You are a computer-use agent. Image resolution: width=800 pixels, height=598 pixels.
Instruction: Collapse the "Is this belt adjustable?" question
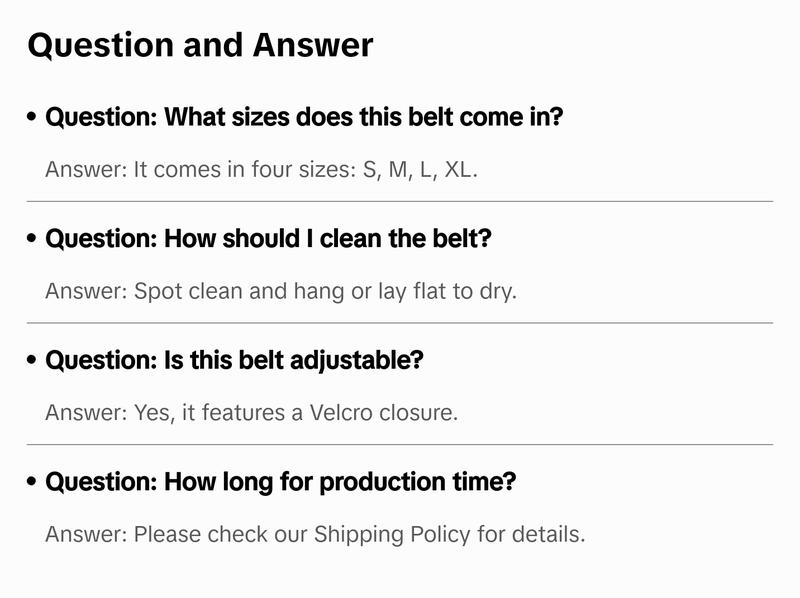(234, 361)
